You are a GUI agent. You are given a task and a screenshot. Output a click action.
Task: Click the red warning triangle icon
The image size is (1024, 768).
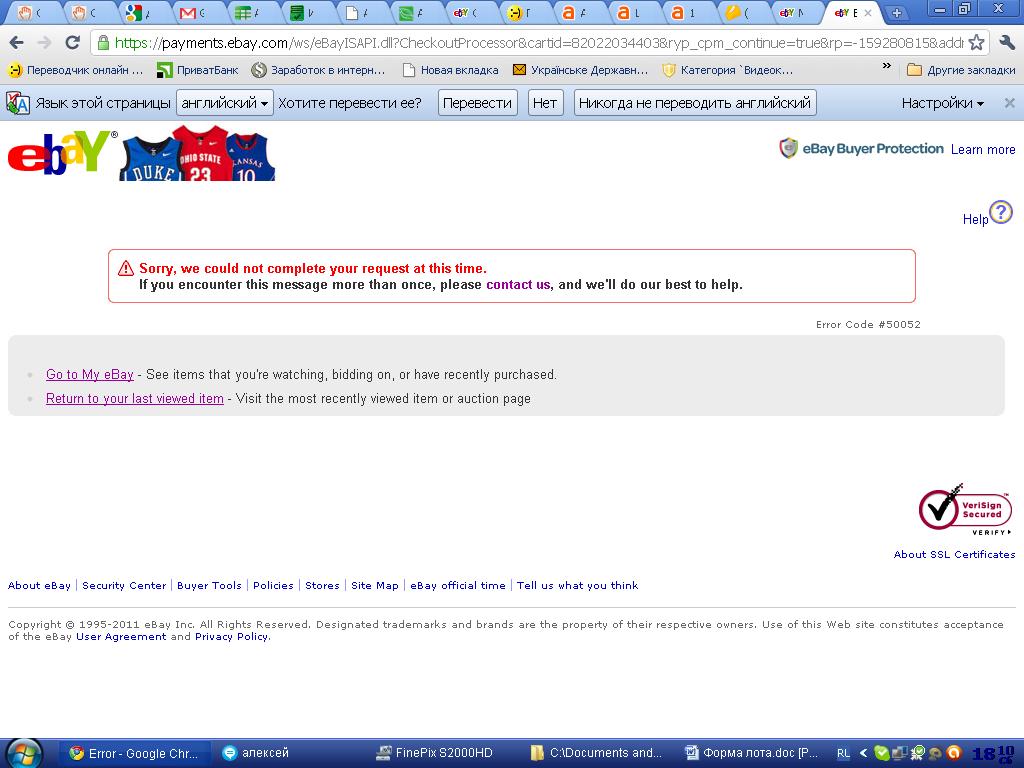[125, 268]
